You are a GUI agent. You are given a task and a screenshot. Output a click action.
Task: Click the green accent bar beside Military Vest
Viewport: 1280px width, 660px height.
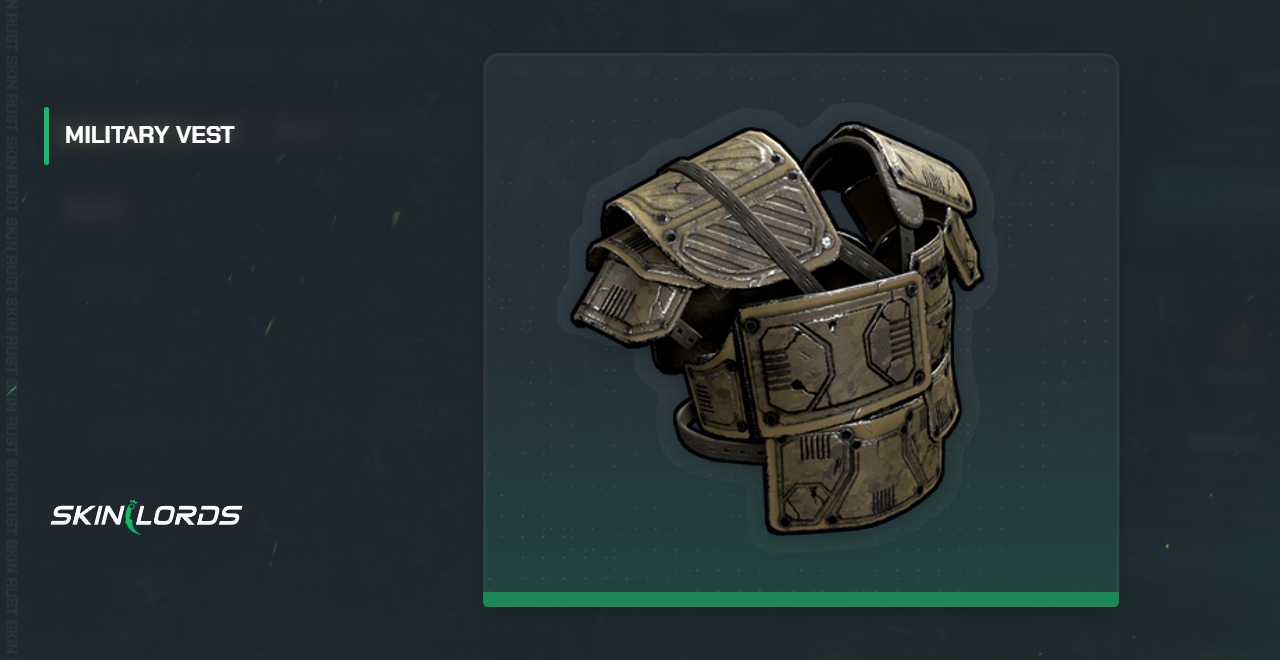[x=46, y=135]
